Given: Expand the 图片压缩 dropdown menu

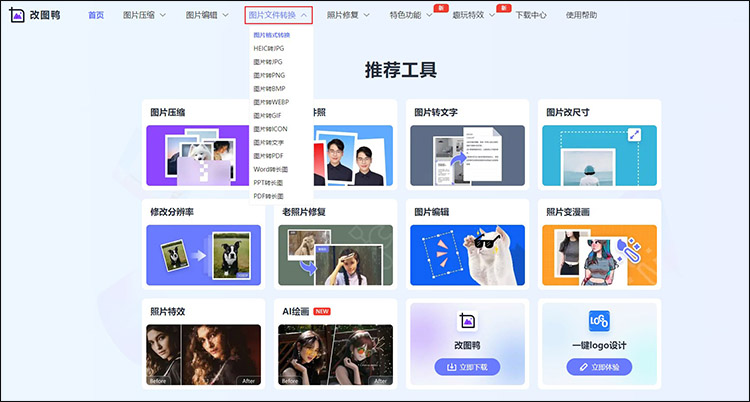Looking at the screenshot, I should [x=144, y=15].
